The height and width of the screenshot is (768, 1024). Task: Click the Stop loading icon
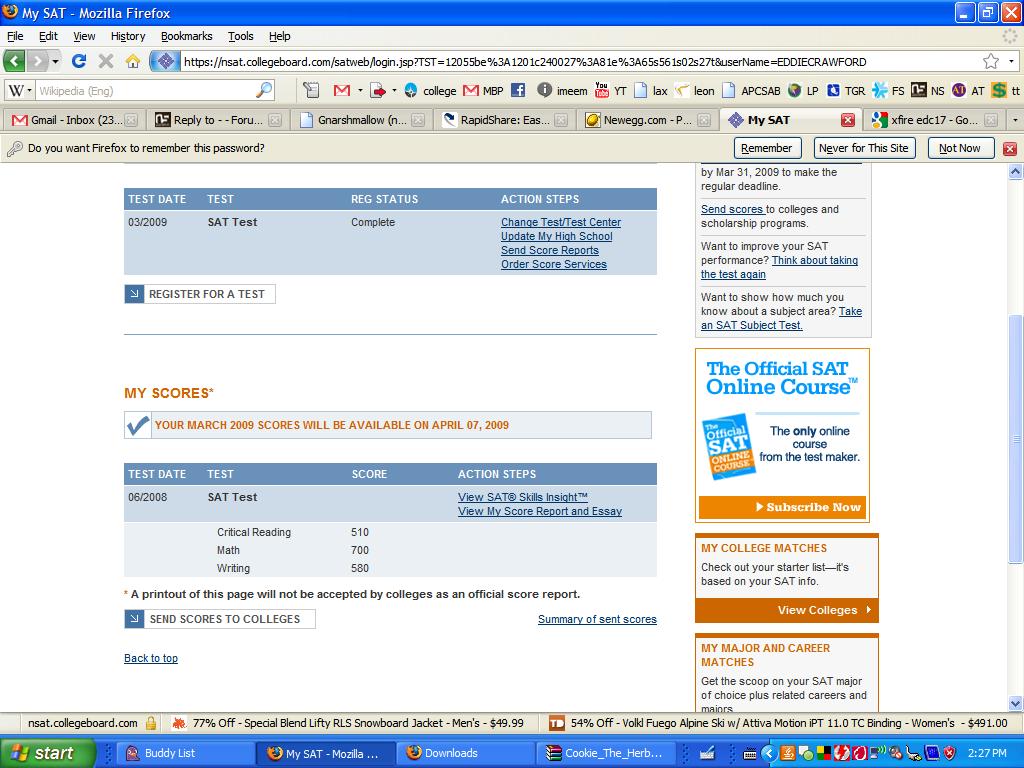click(x=104, y=60)
